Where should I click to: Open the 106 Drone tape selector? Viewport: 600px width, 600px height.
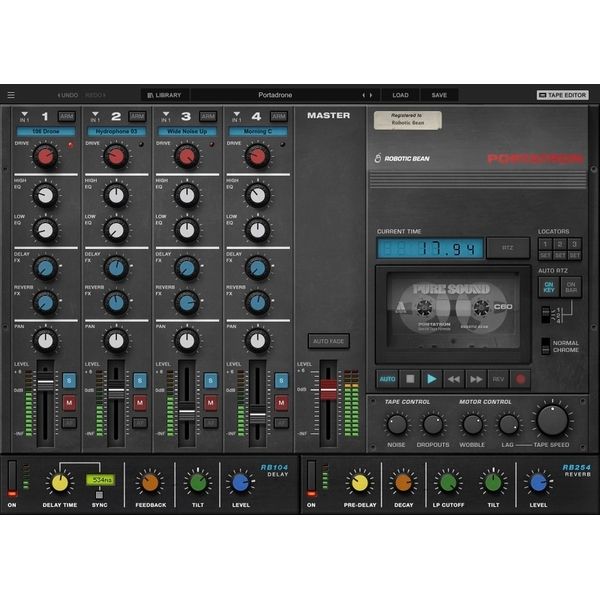point(46,132)
